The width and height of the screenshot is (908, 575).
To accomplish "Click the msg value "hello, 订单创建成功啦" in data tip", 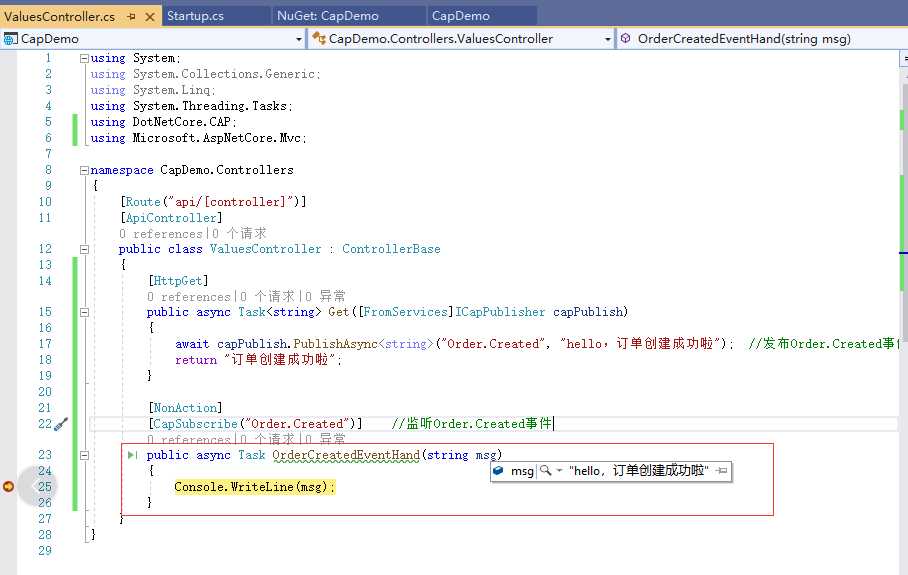I will pyautogui.click(x=639, y=471).
